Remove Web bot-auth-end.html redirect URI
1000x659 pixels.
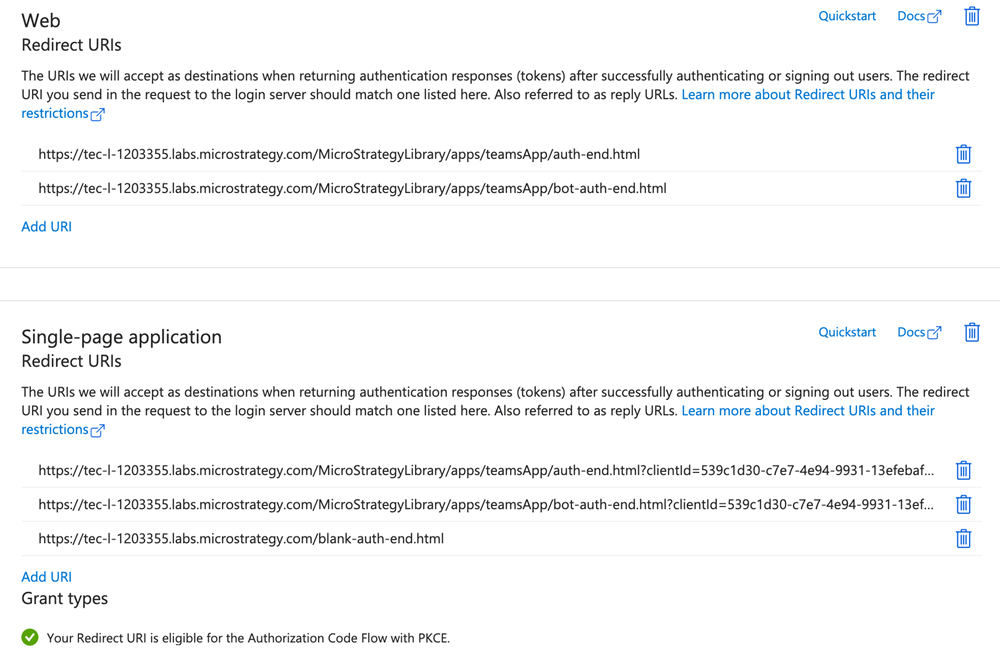[963, 188]
